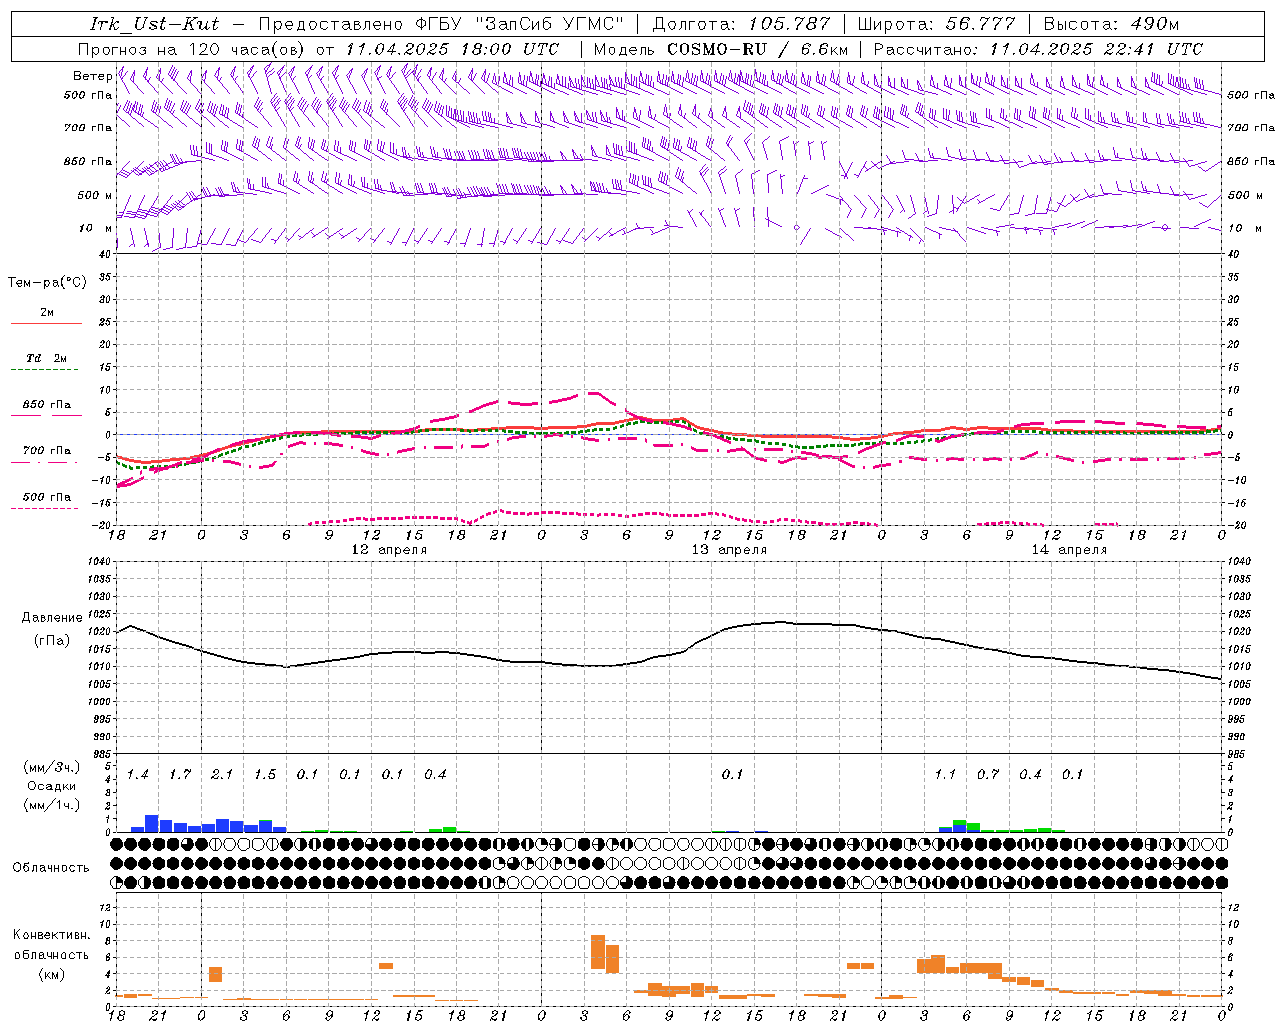Click the (гПа) unit under Давление
This screenshot has width=1280, height=1024.
[52, 641]
